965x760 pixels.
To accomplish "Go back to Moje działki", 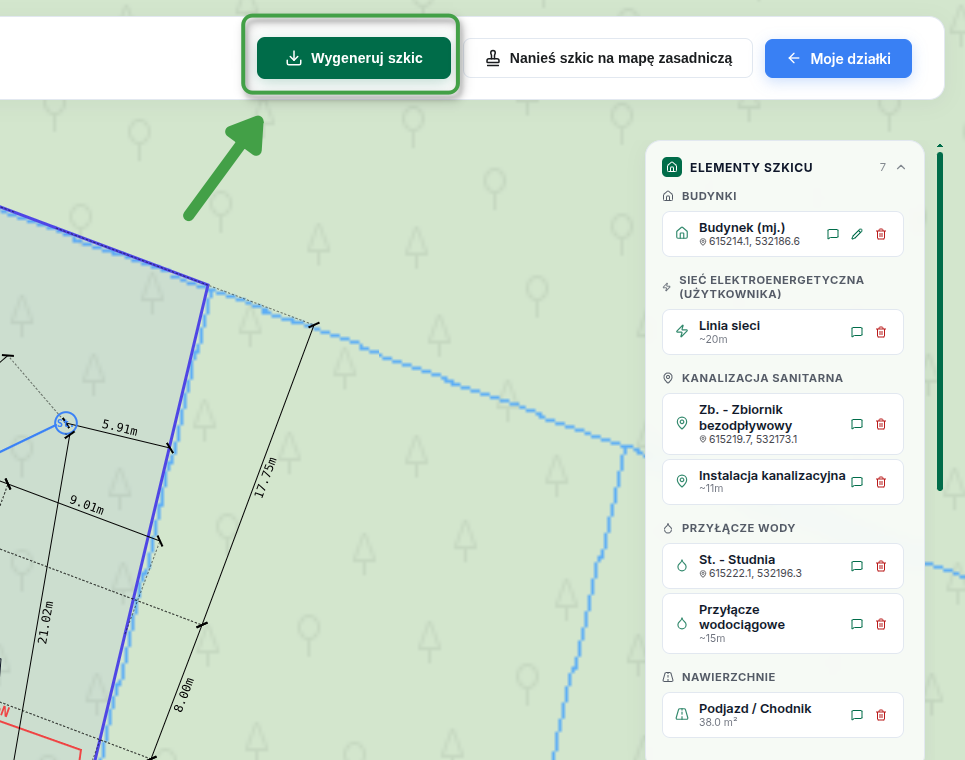I will click(838, 58).
